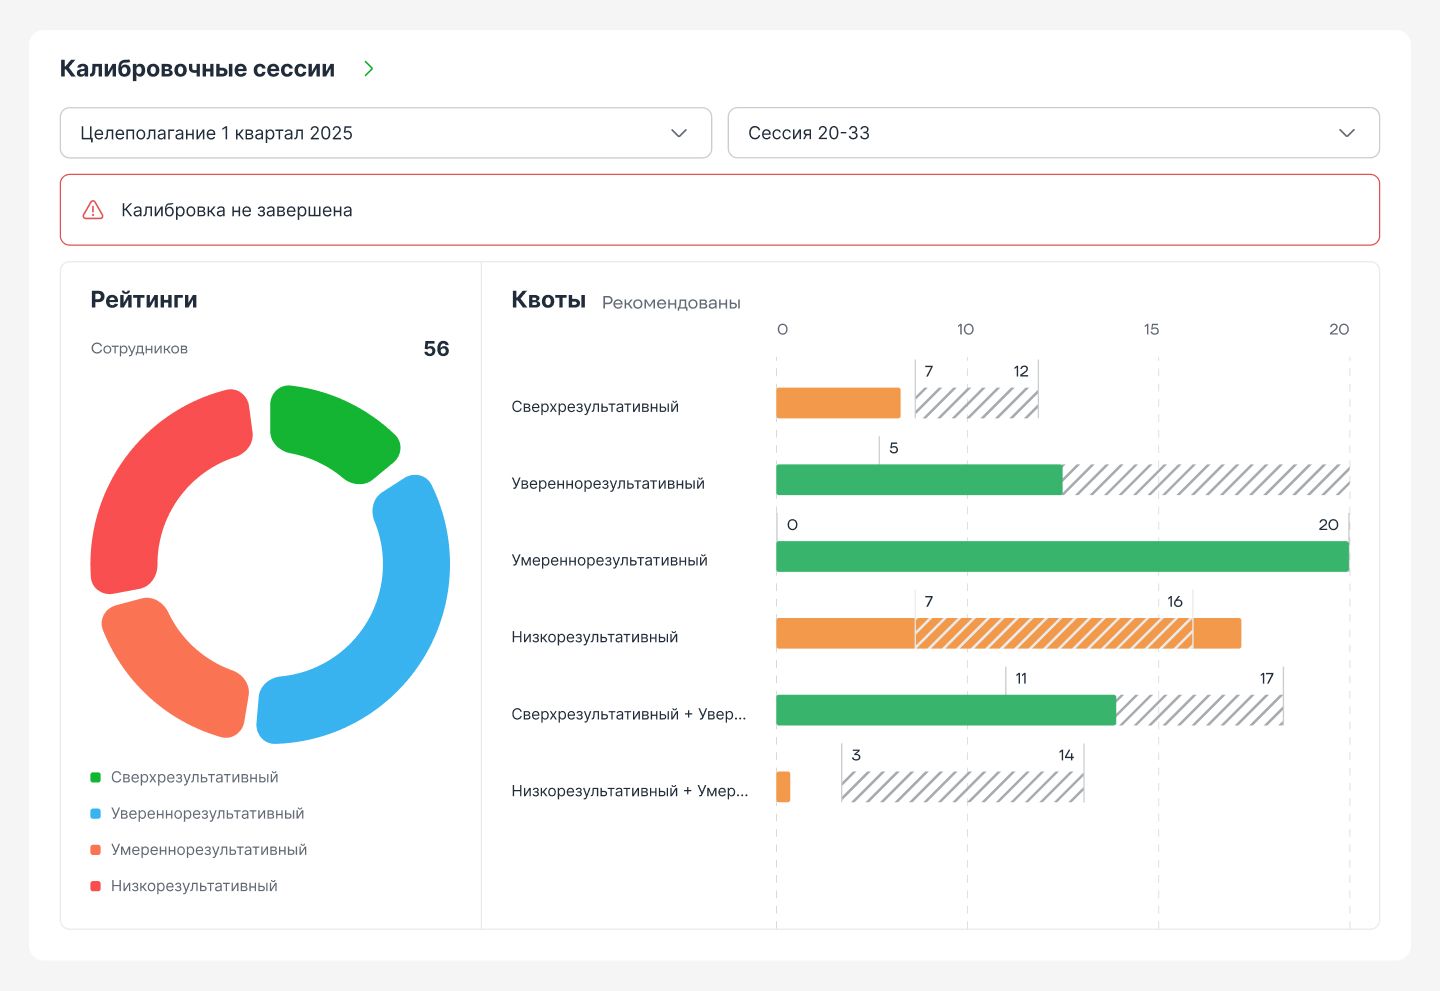Click the full green Умереннорезультативный bar

coord(1062,557)
